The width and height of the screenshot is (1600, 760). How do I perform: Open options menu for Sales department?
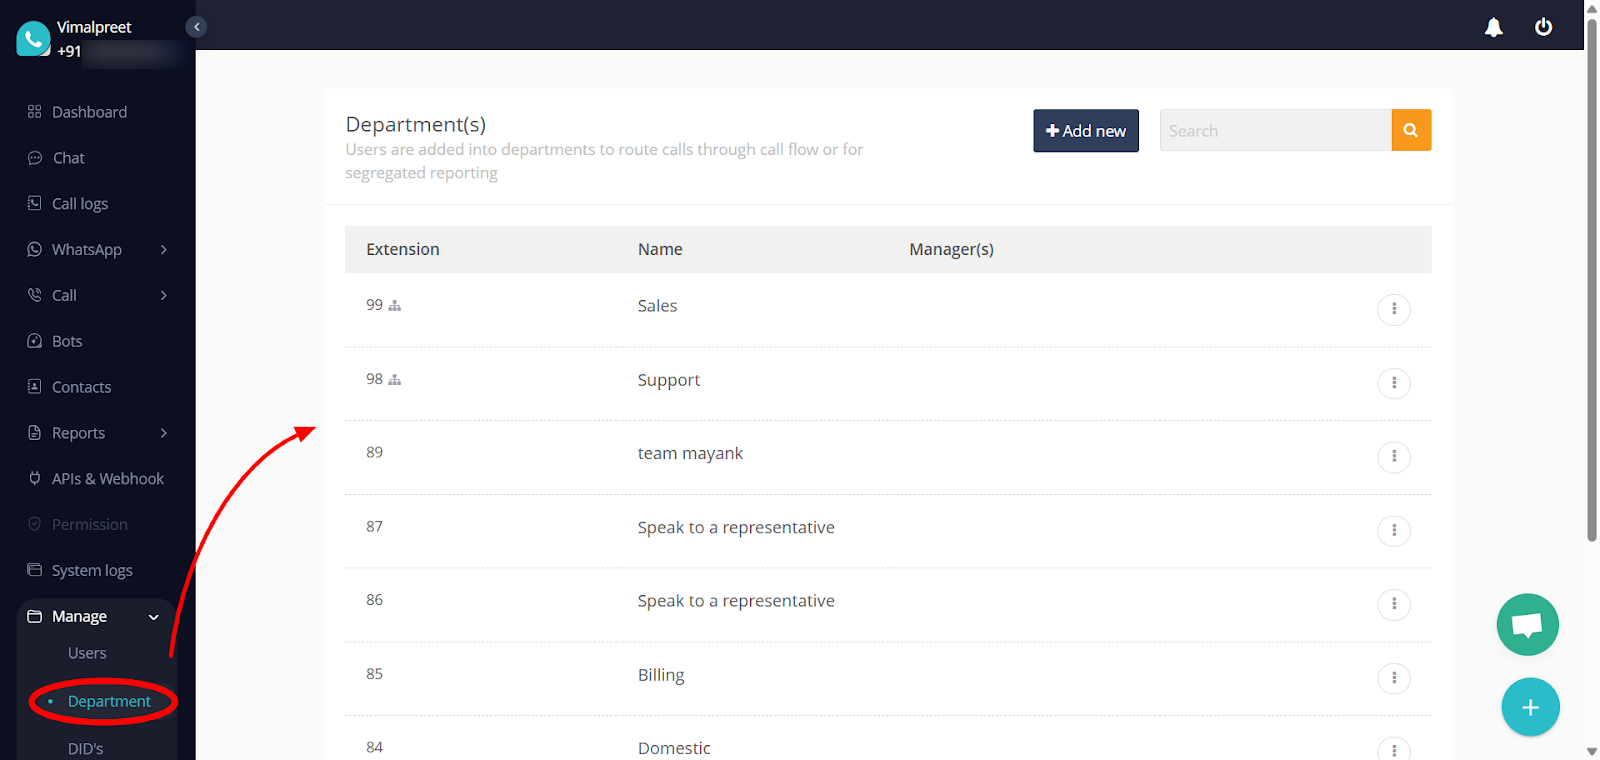[x=1393, y=309]
